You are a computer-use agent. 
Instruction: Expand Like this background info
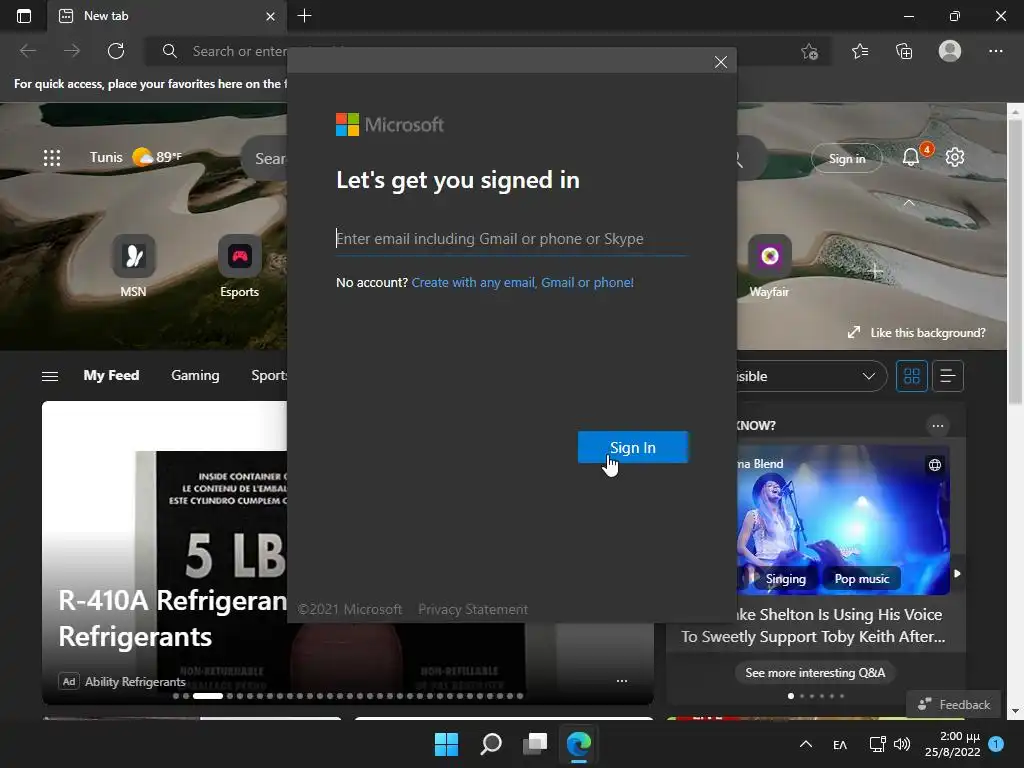[917, 332]
